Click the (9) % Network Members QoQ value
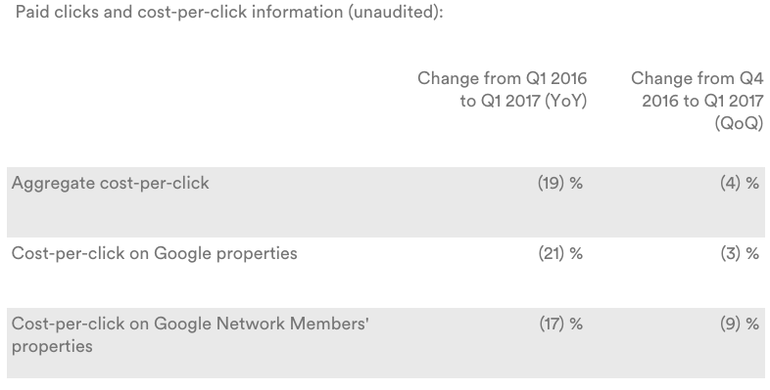 point(740,324)
